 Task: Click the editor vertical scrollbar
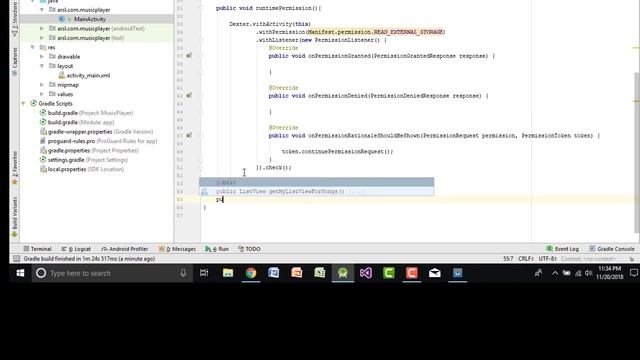pos(637,152)
